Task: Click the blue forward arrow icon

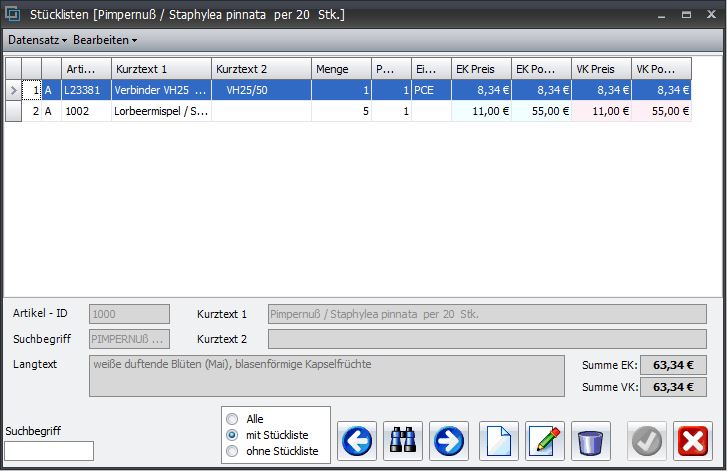Action: pyautogui.click(x=449, y=441)
